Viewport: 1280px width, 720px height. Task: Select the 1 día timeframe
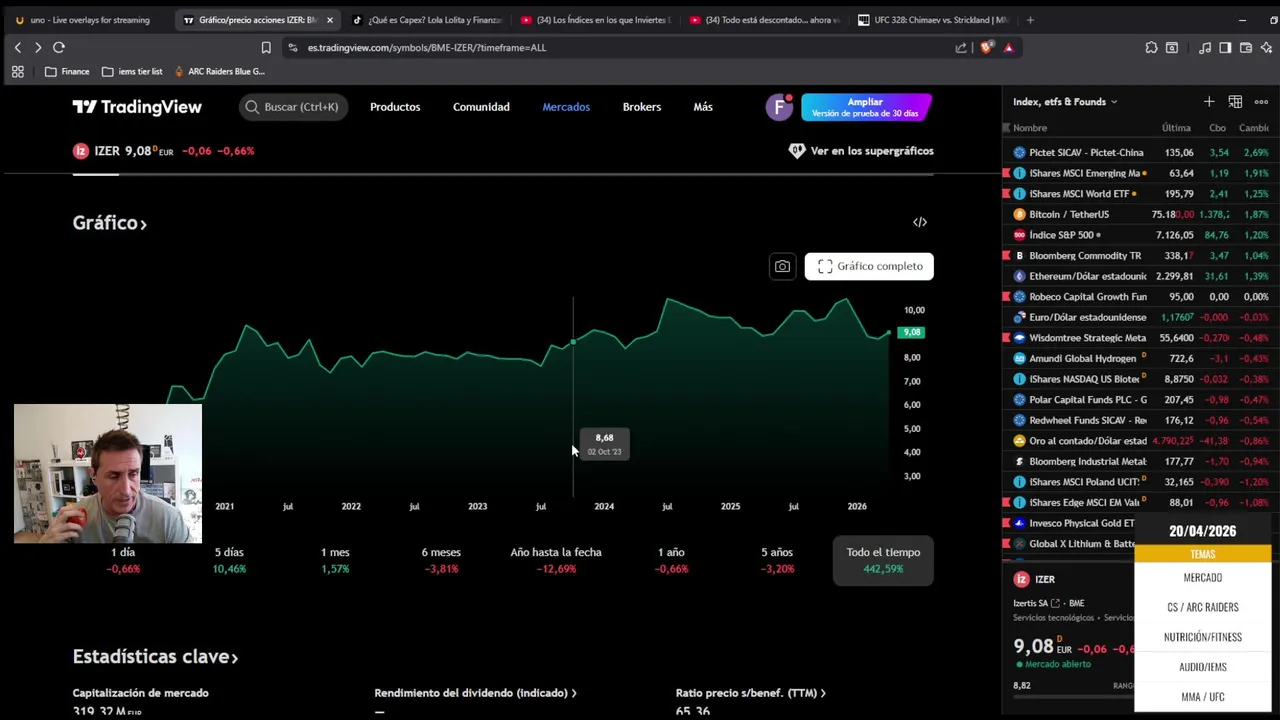coord(123,560)
